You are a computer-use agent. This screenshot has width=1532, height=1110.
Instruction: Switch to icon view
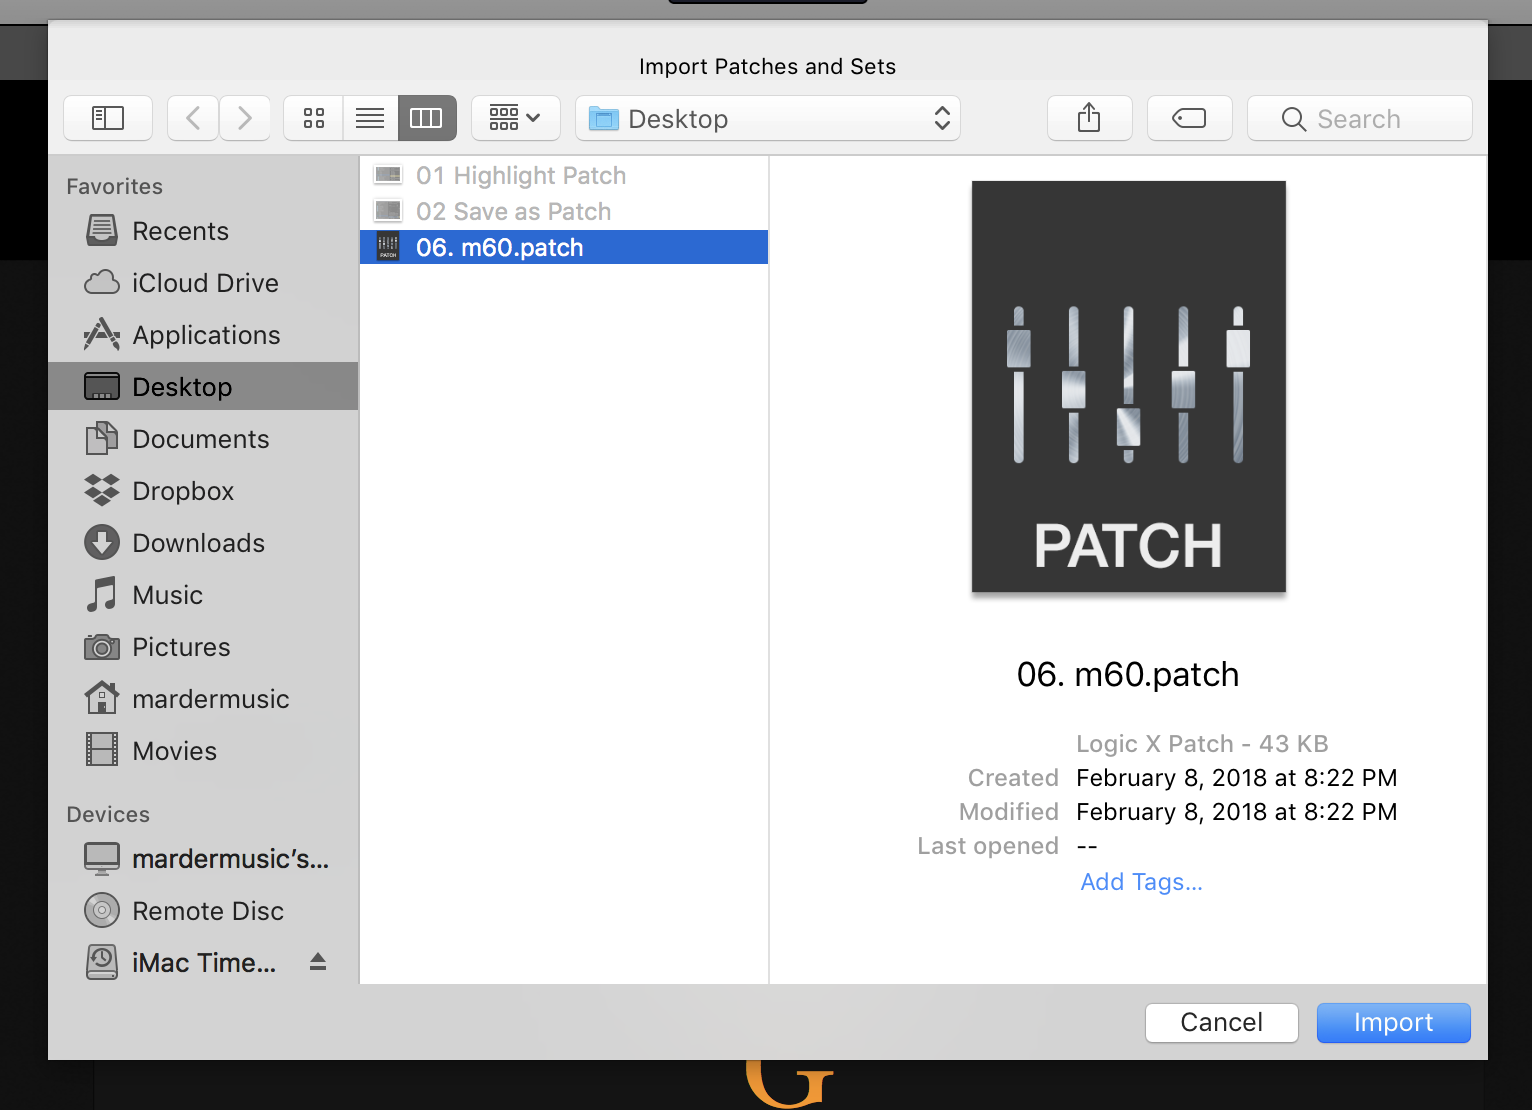click(x=314, y=118)
